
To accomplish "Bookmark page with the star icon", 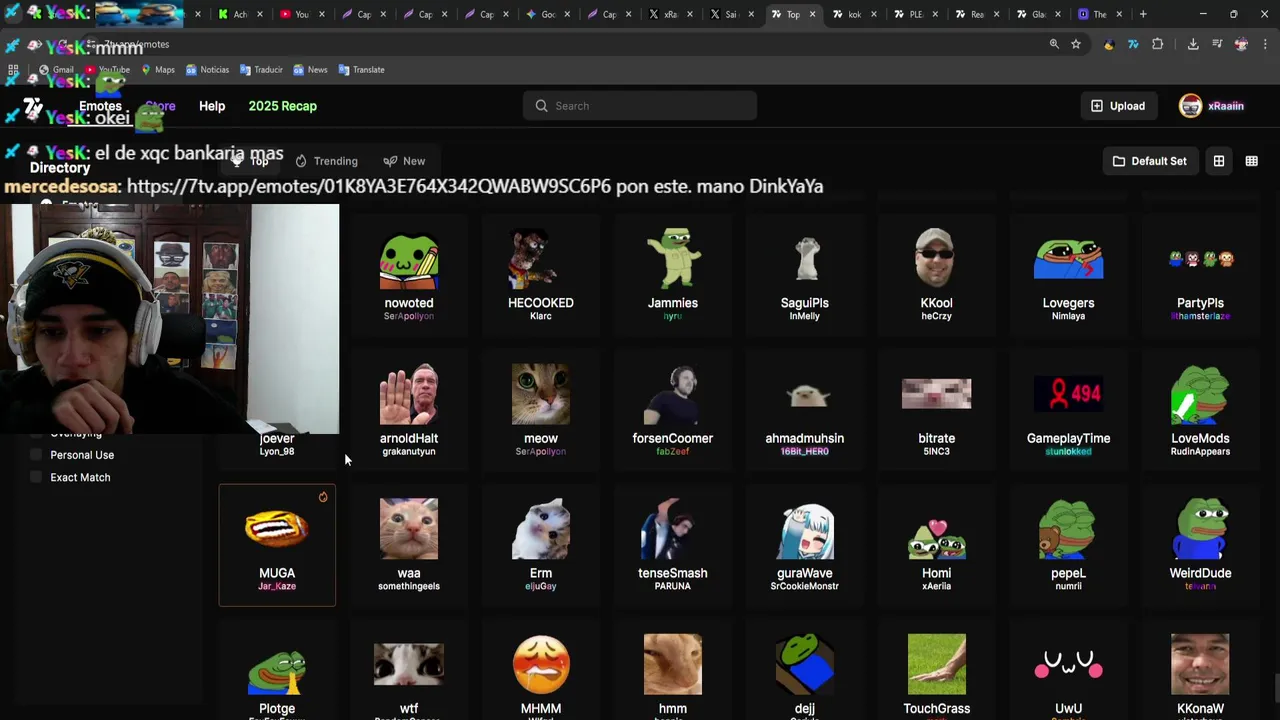I will click(1076, 44).
